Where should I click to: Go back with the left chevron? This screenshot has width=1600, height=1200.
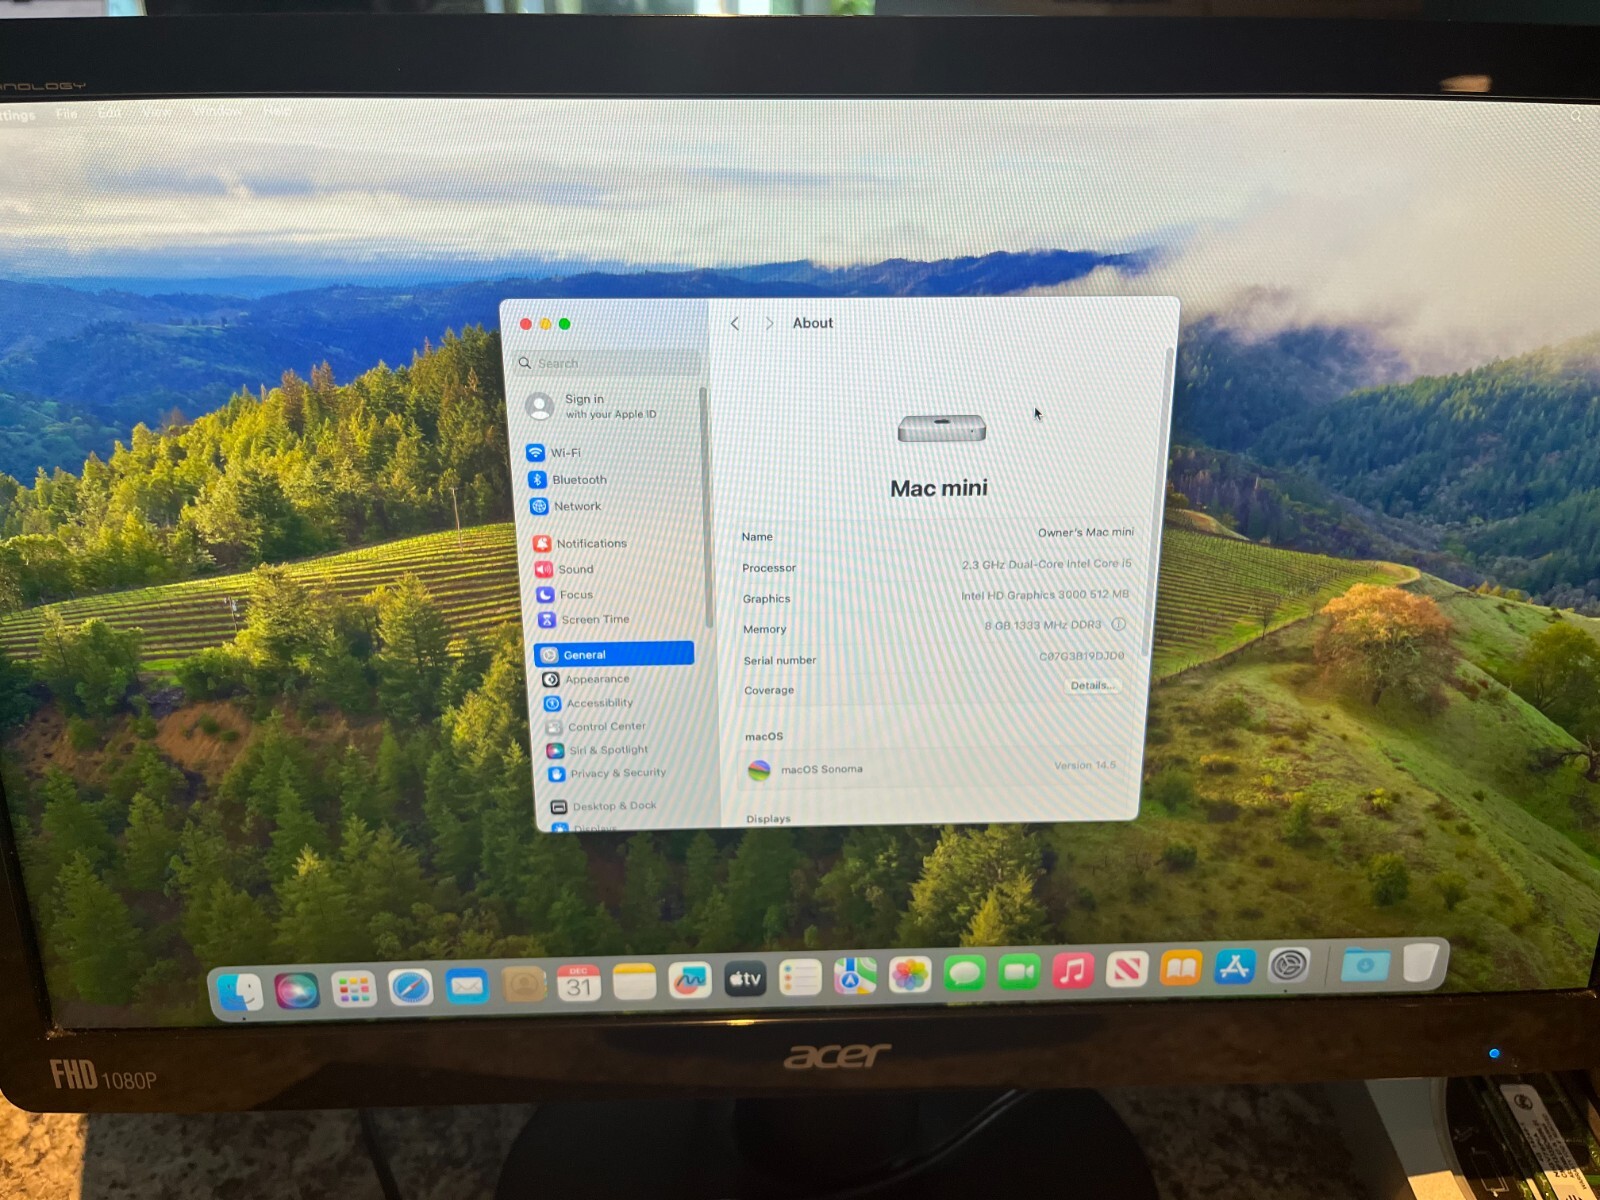click(735, 324)
